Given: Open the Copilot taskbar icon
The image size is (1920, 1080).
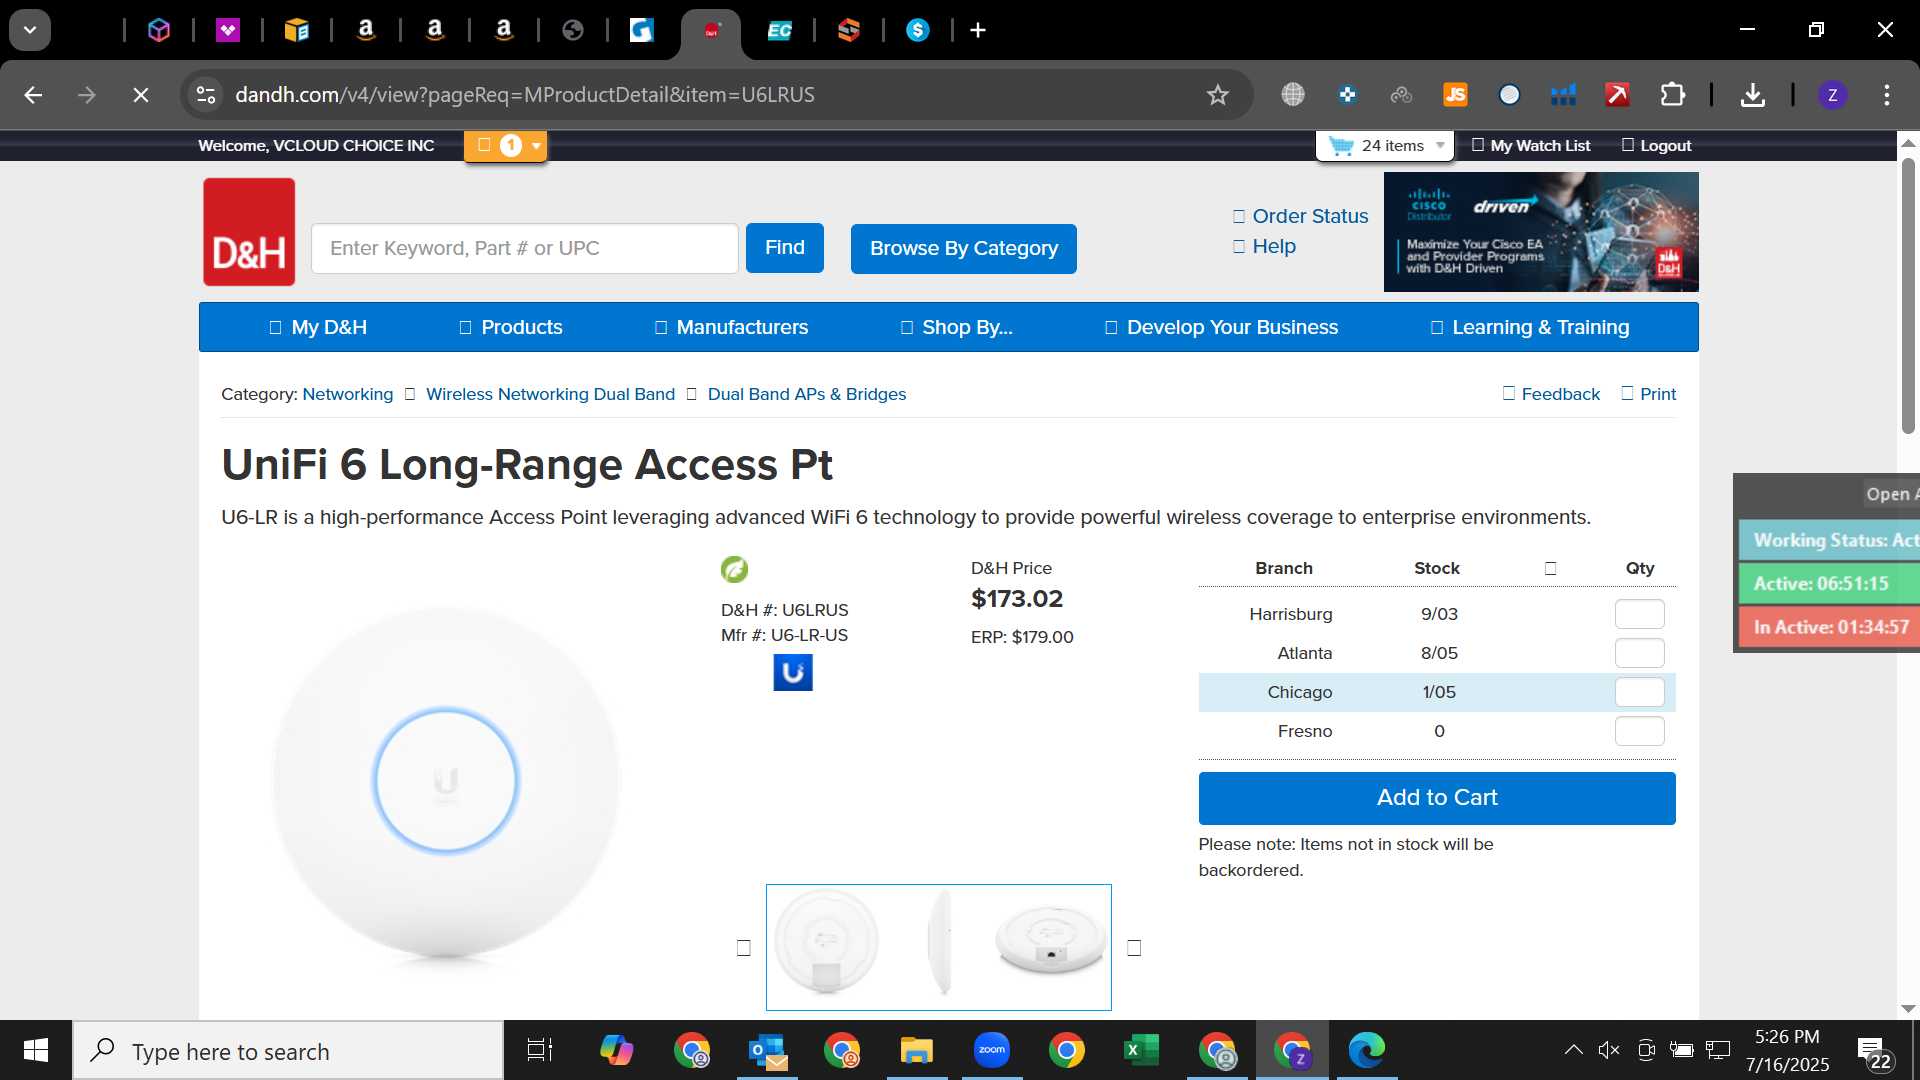Looking at the screenshot, I should [x=616, y=1050].
